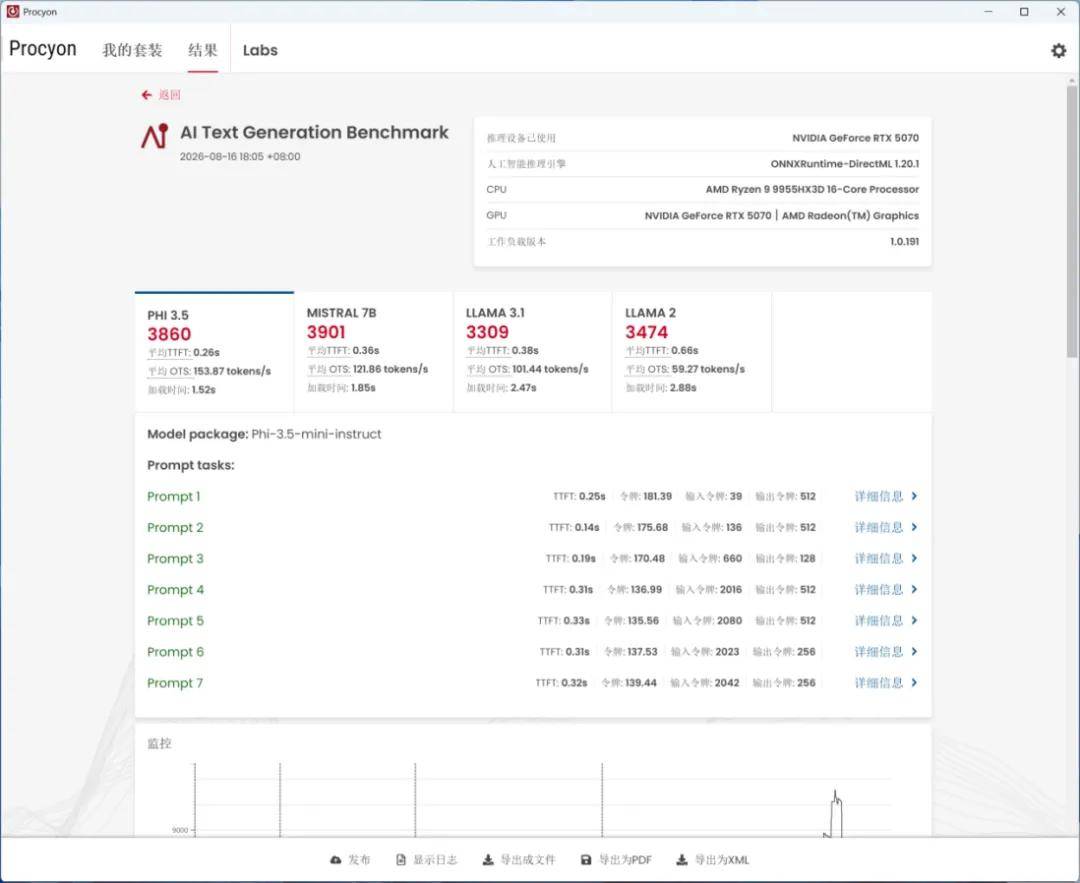This screenshot has height=883, width=1080.
Task: Click the benchmark date 2026-08-16 18:05
Action: [x=240, y=156]
